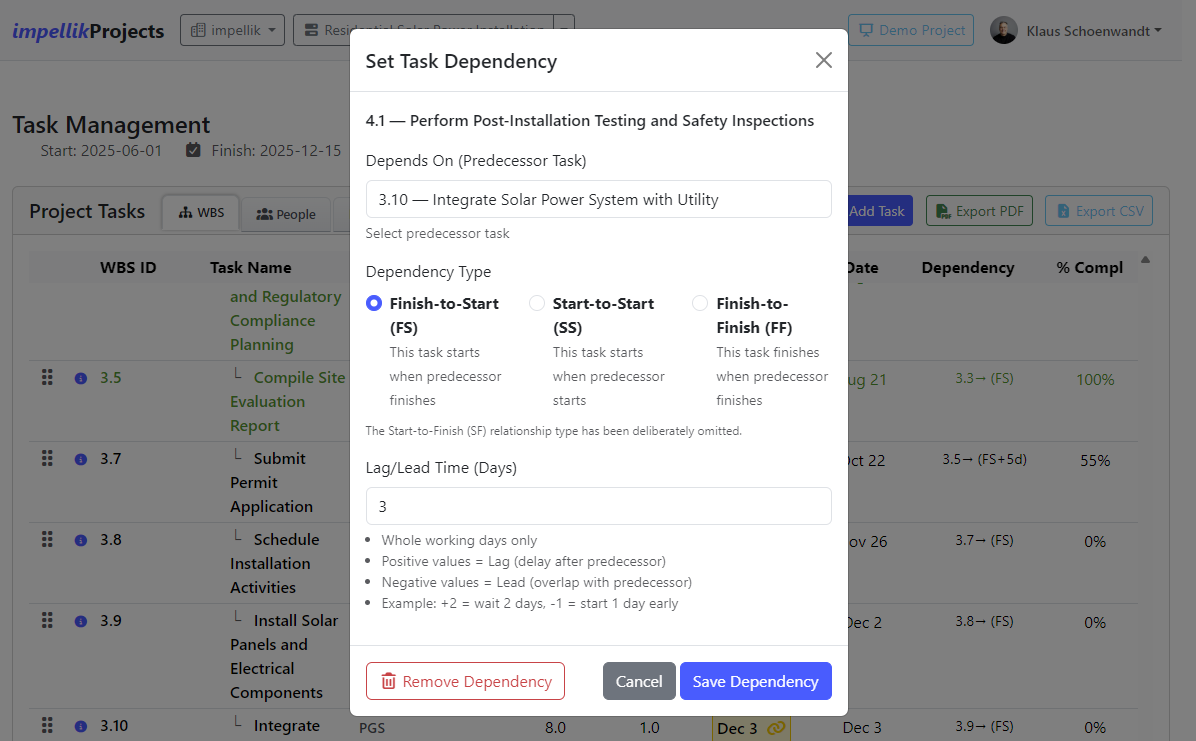The height and width of the screenshot is (741, 1196).
Task: Export tasks as CSV
Action: click(1099, 211)
